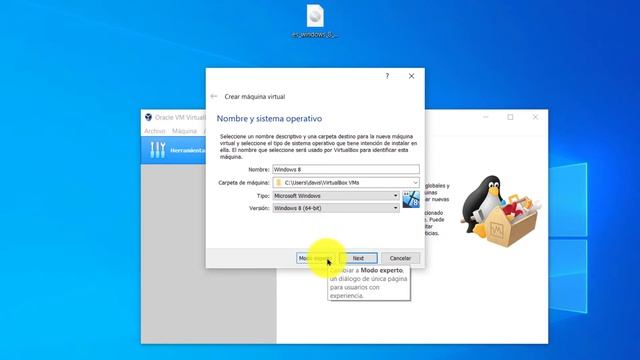Click the Nombre text field
This screenshot has height=360, width=640.
[x=346, y=169]
